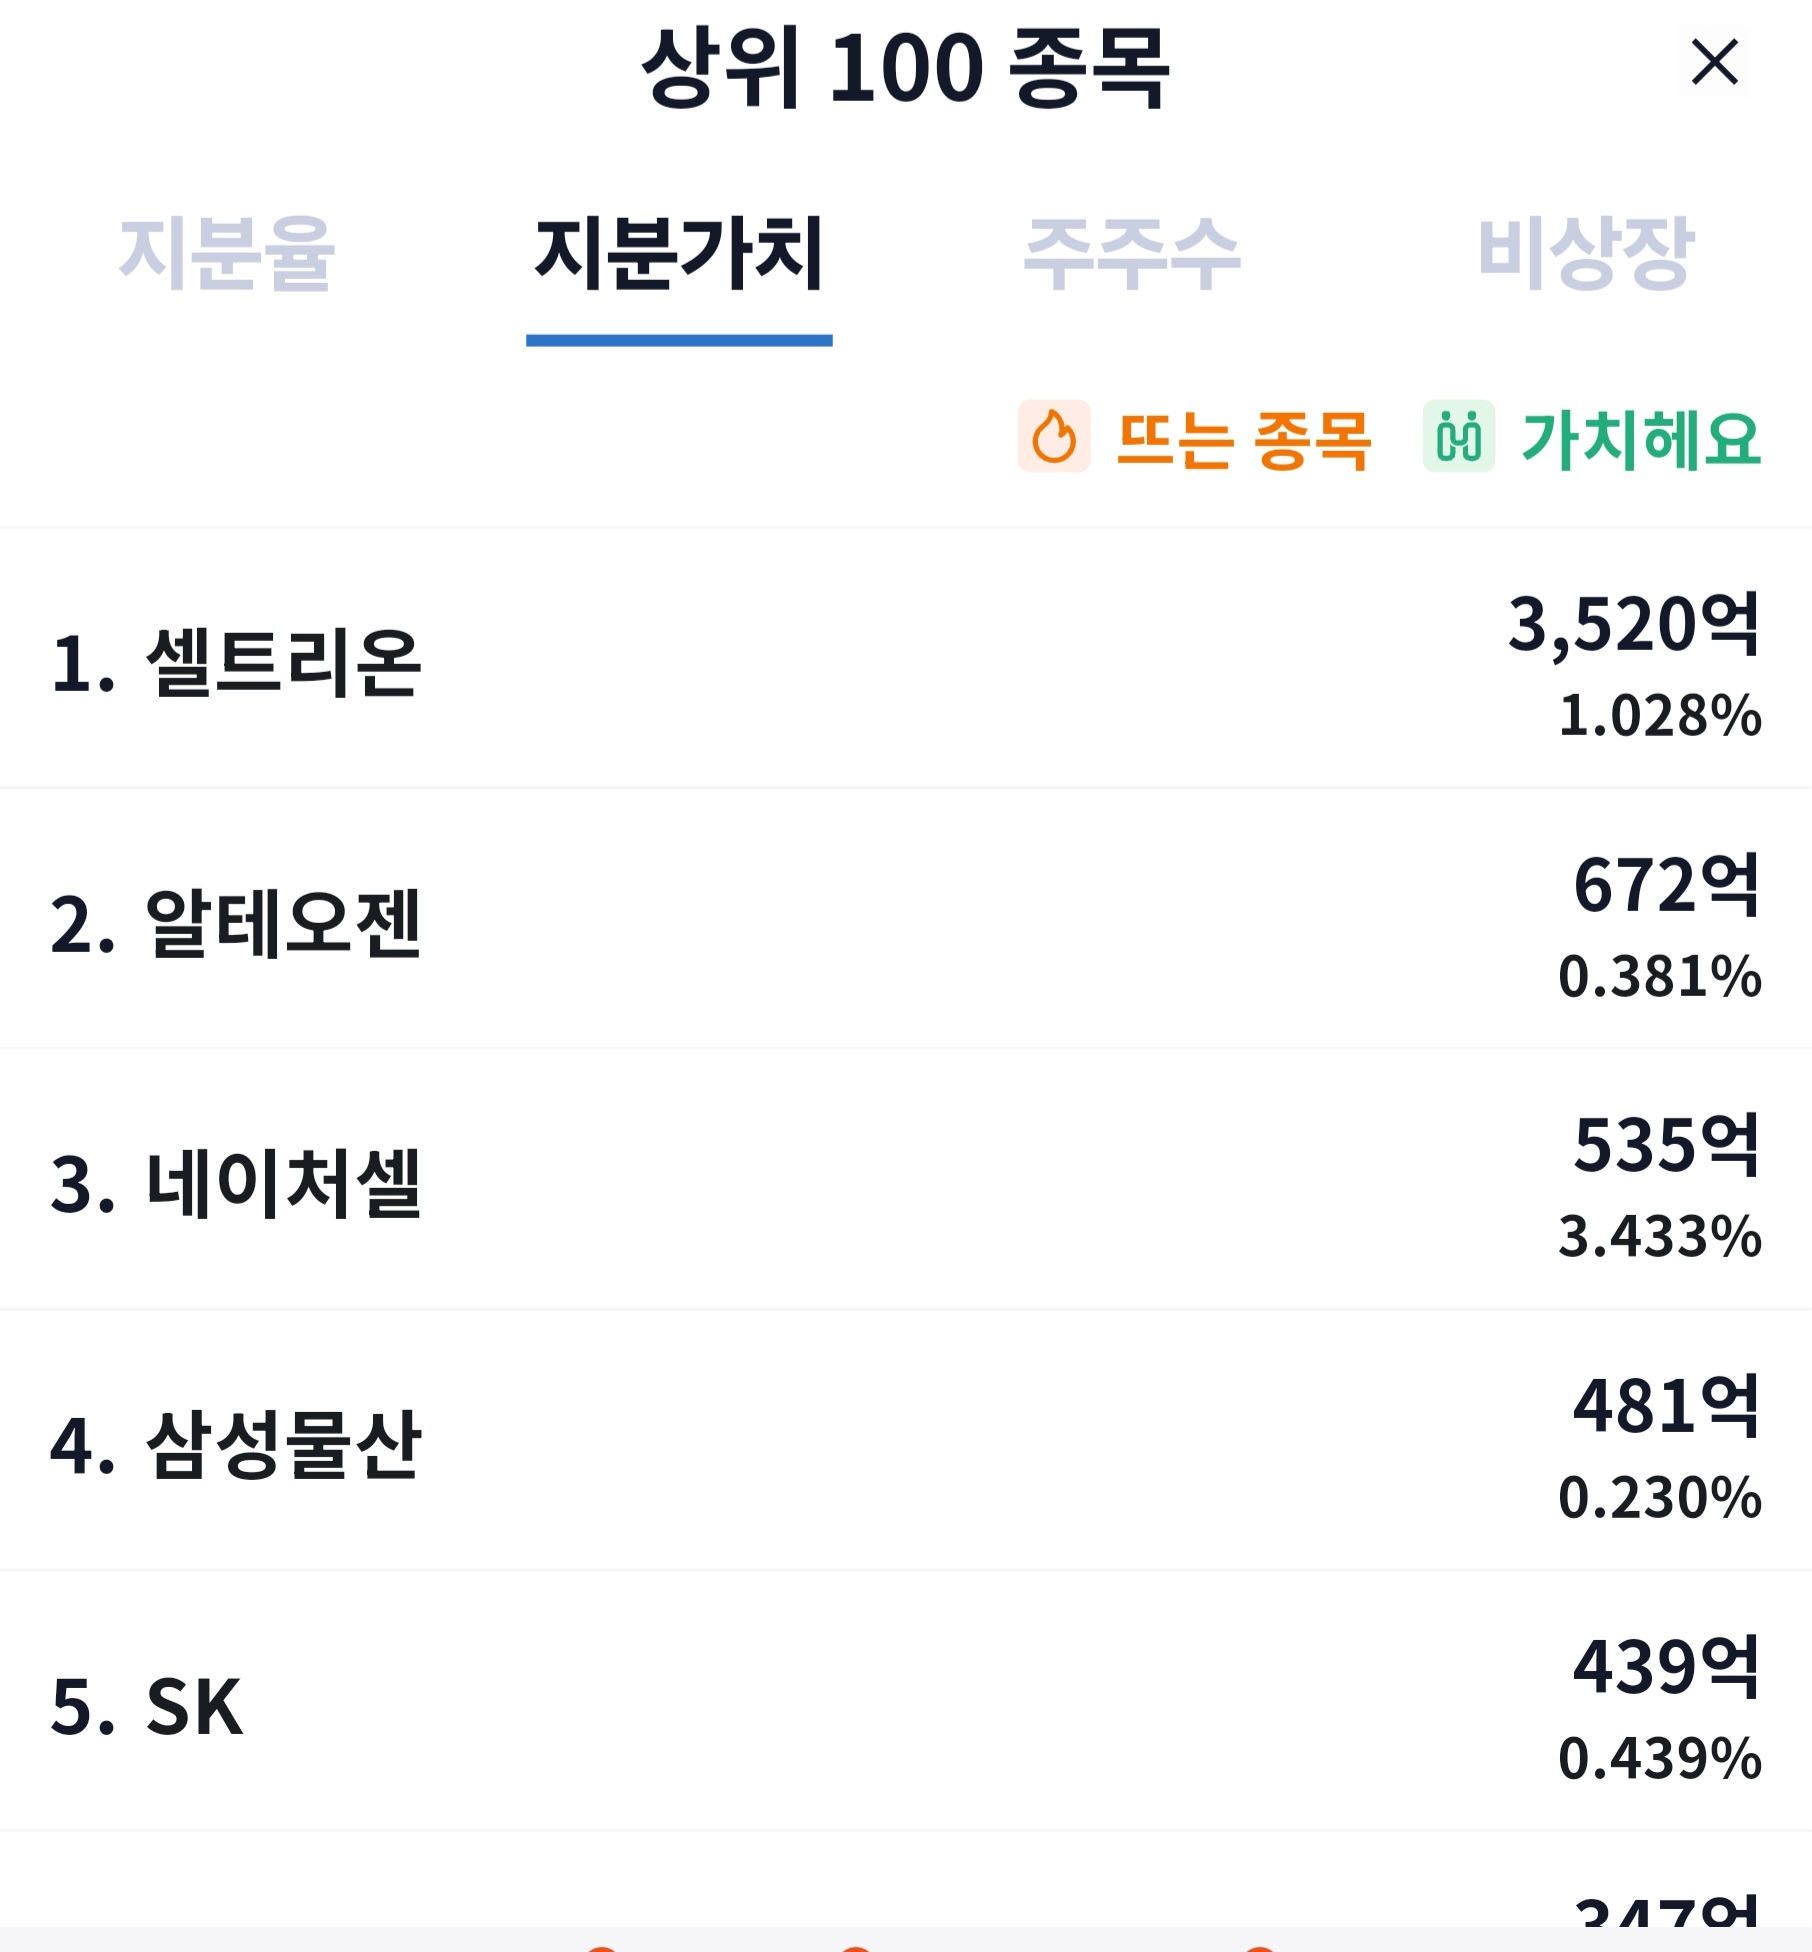This screenshot has height=1952, width=1812.
Task: Tap the 0.439% stake of SK
Action: [x=1660, y=1758]
